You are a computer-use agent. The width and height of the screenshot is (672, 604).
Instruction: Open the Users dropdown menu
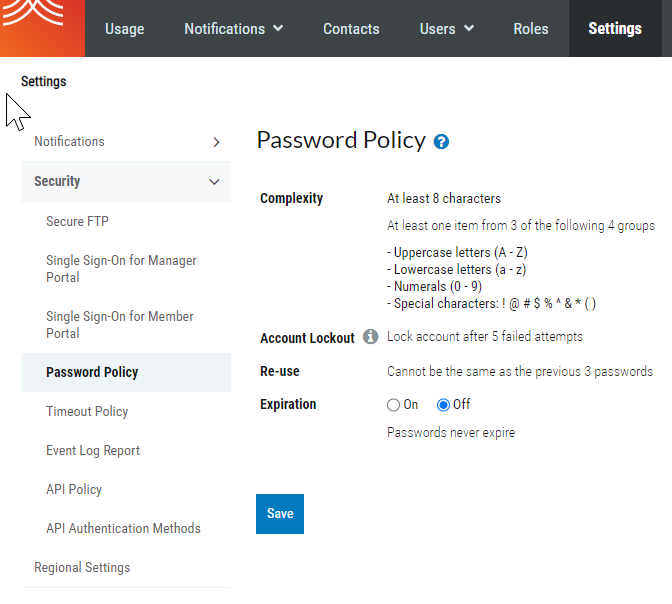click(x=447, y=29)
